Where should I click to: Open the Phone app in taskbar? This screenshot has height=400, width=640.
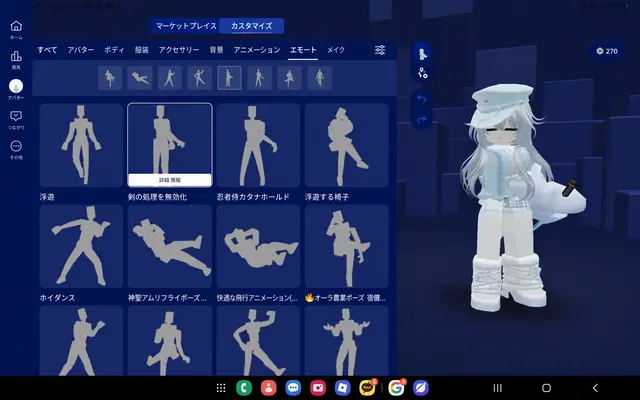[x=244, y=388]
